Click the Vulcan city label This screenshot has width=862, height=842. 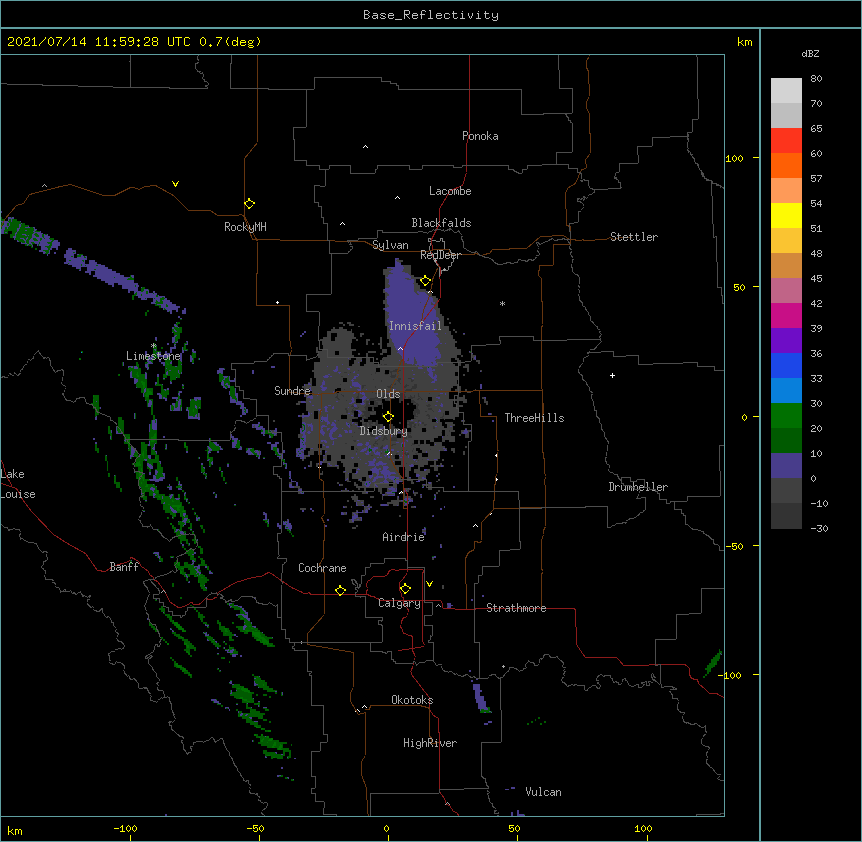[543, 792]
